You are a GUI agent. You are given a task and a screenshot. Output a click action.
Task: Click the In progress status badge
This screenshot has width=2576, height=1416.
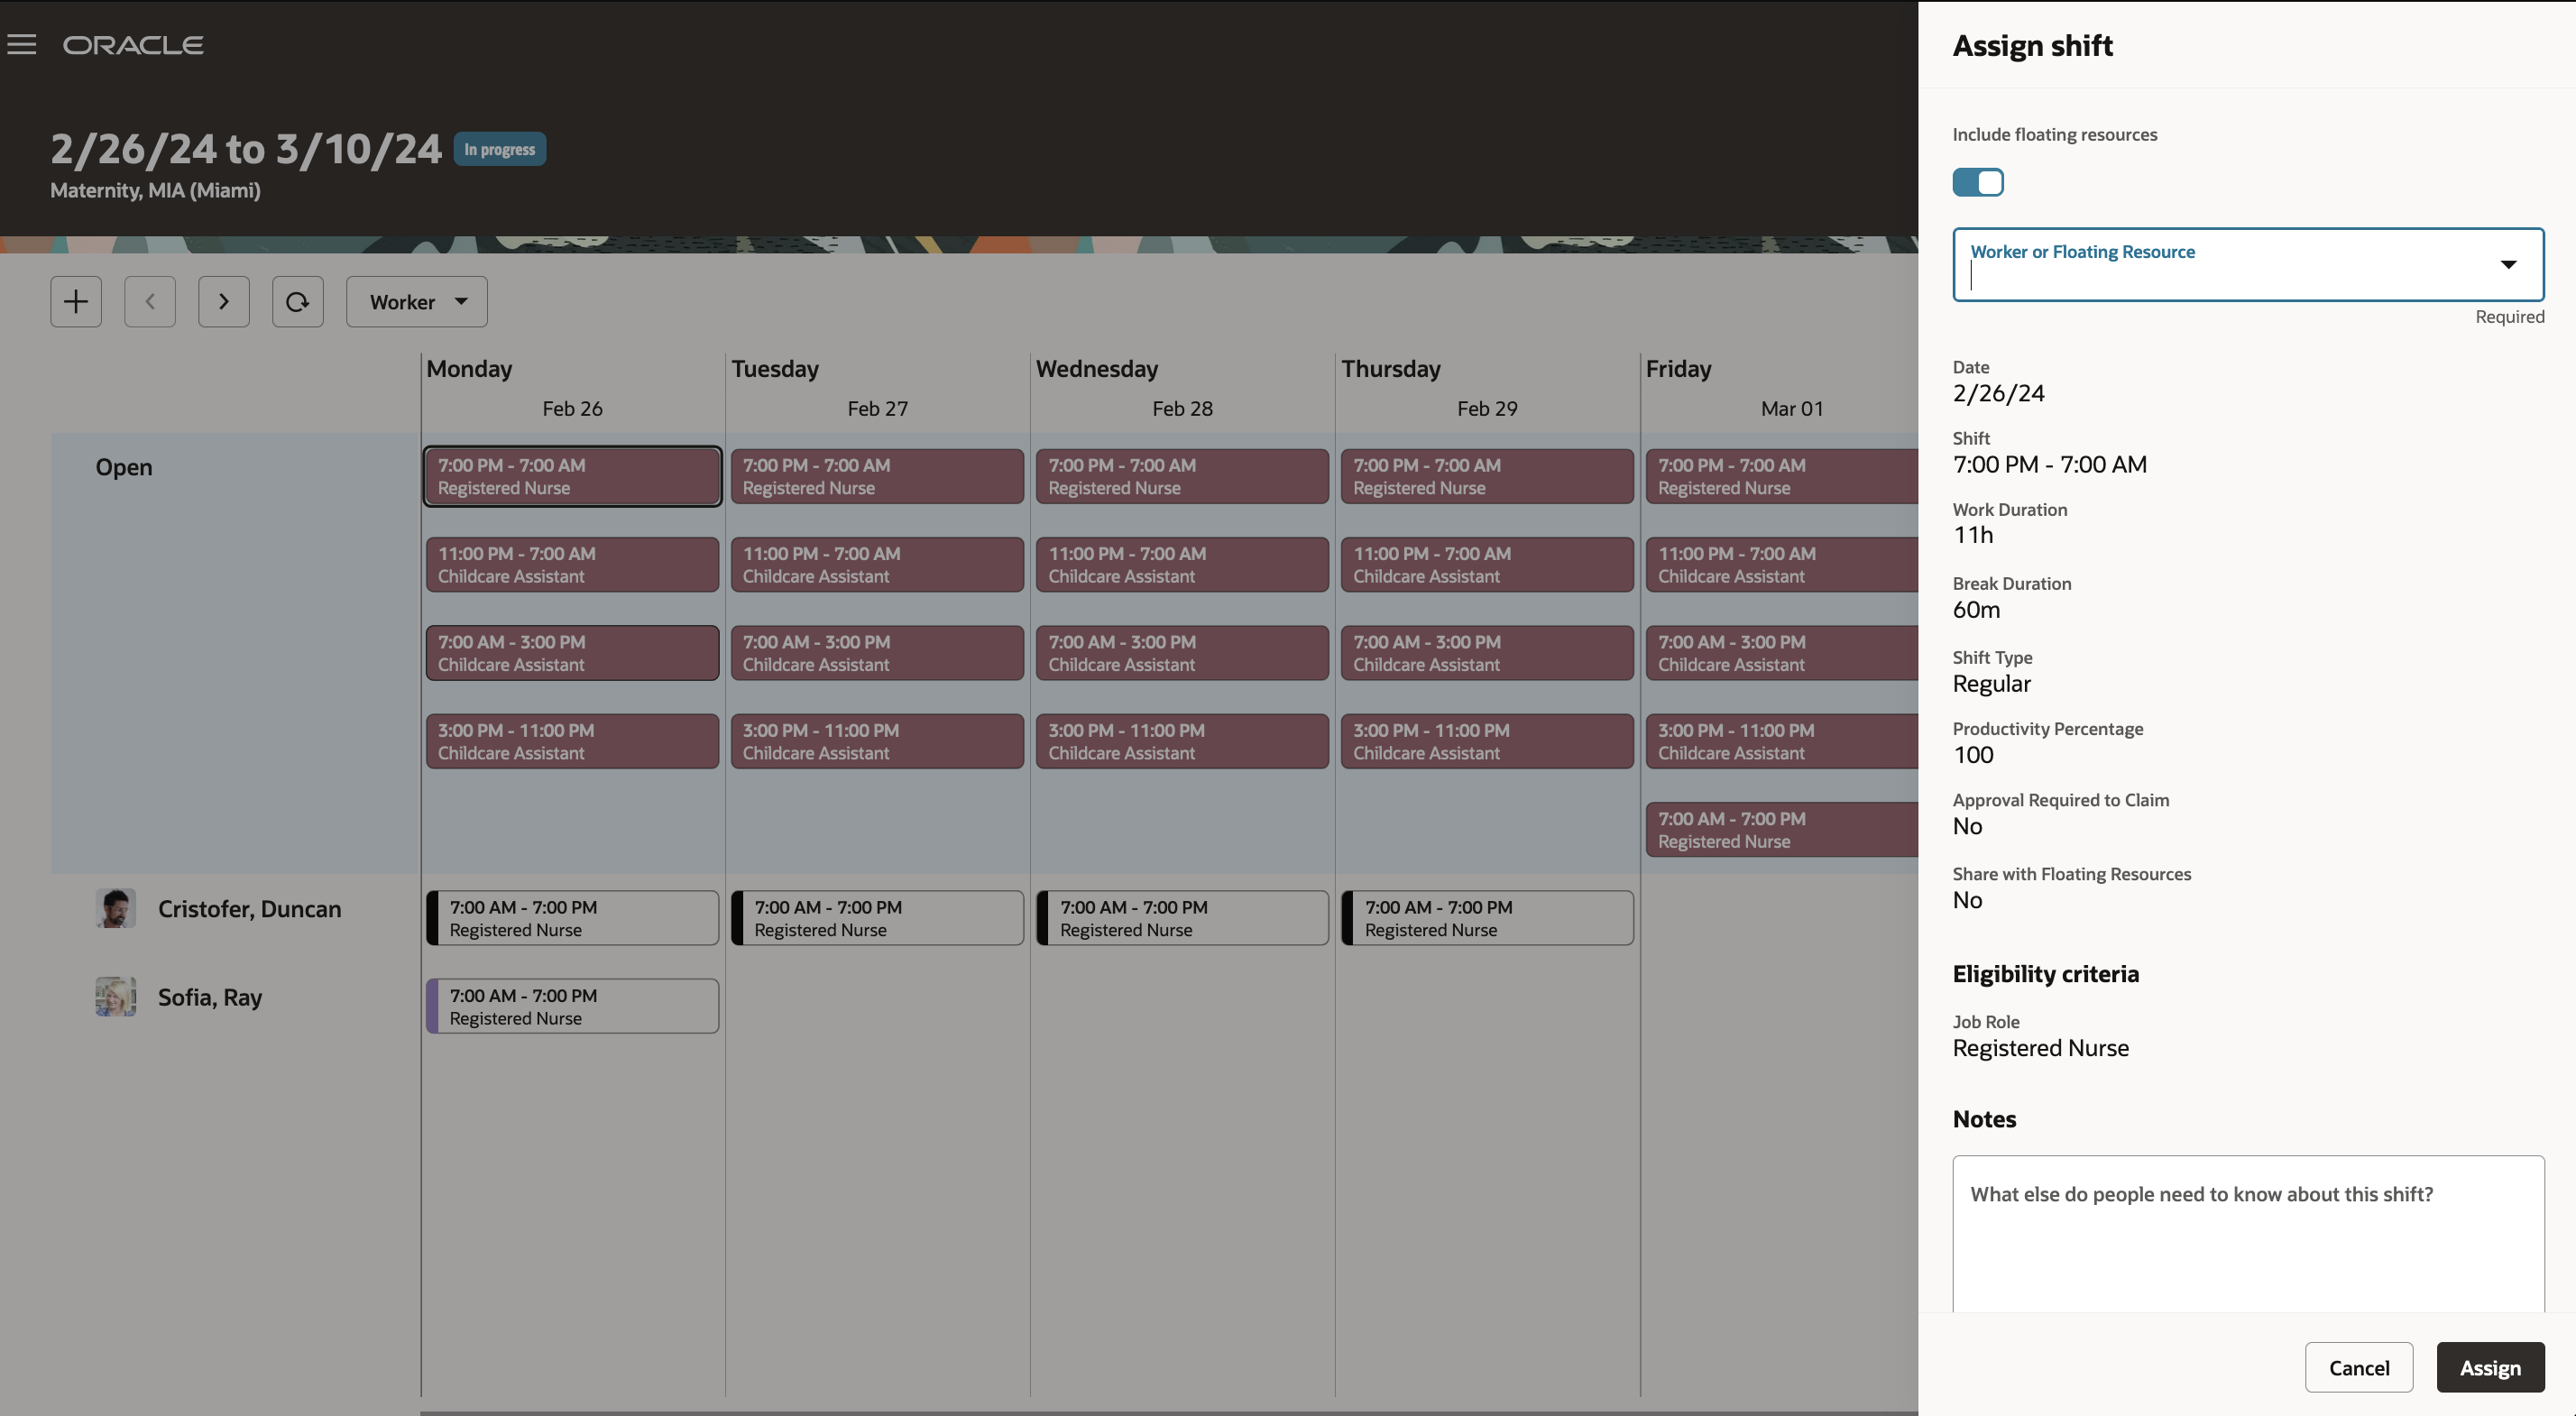(499, 149)
